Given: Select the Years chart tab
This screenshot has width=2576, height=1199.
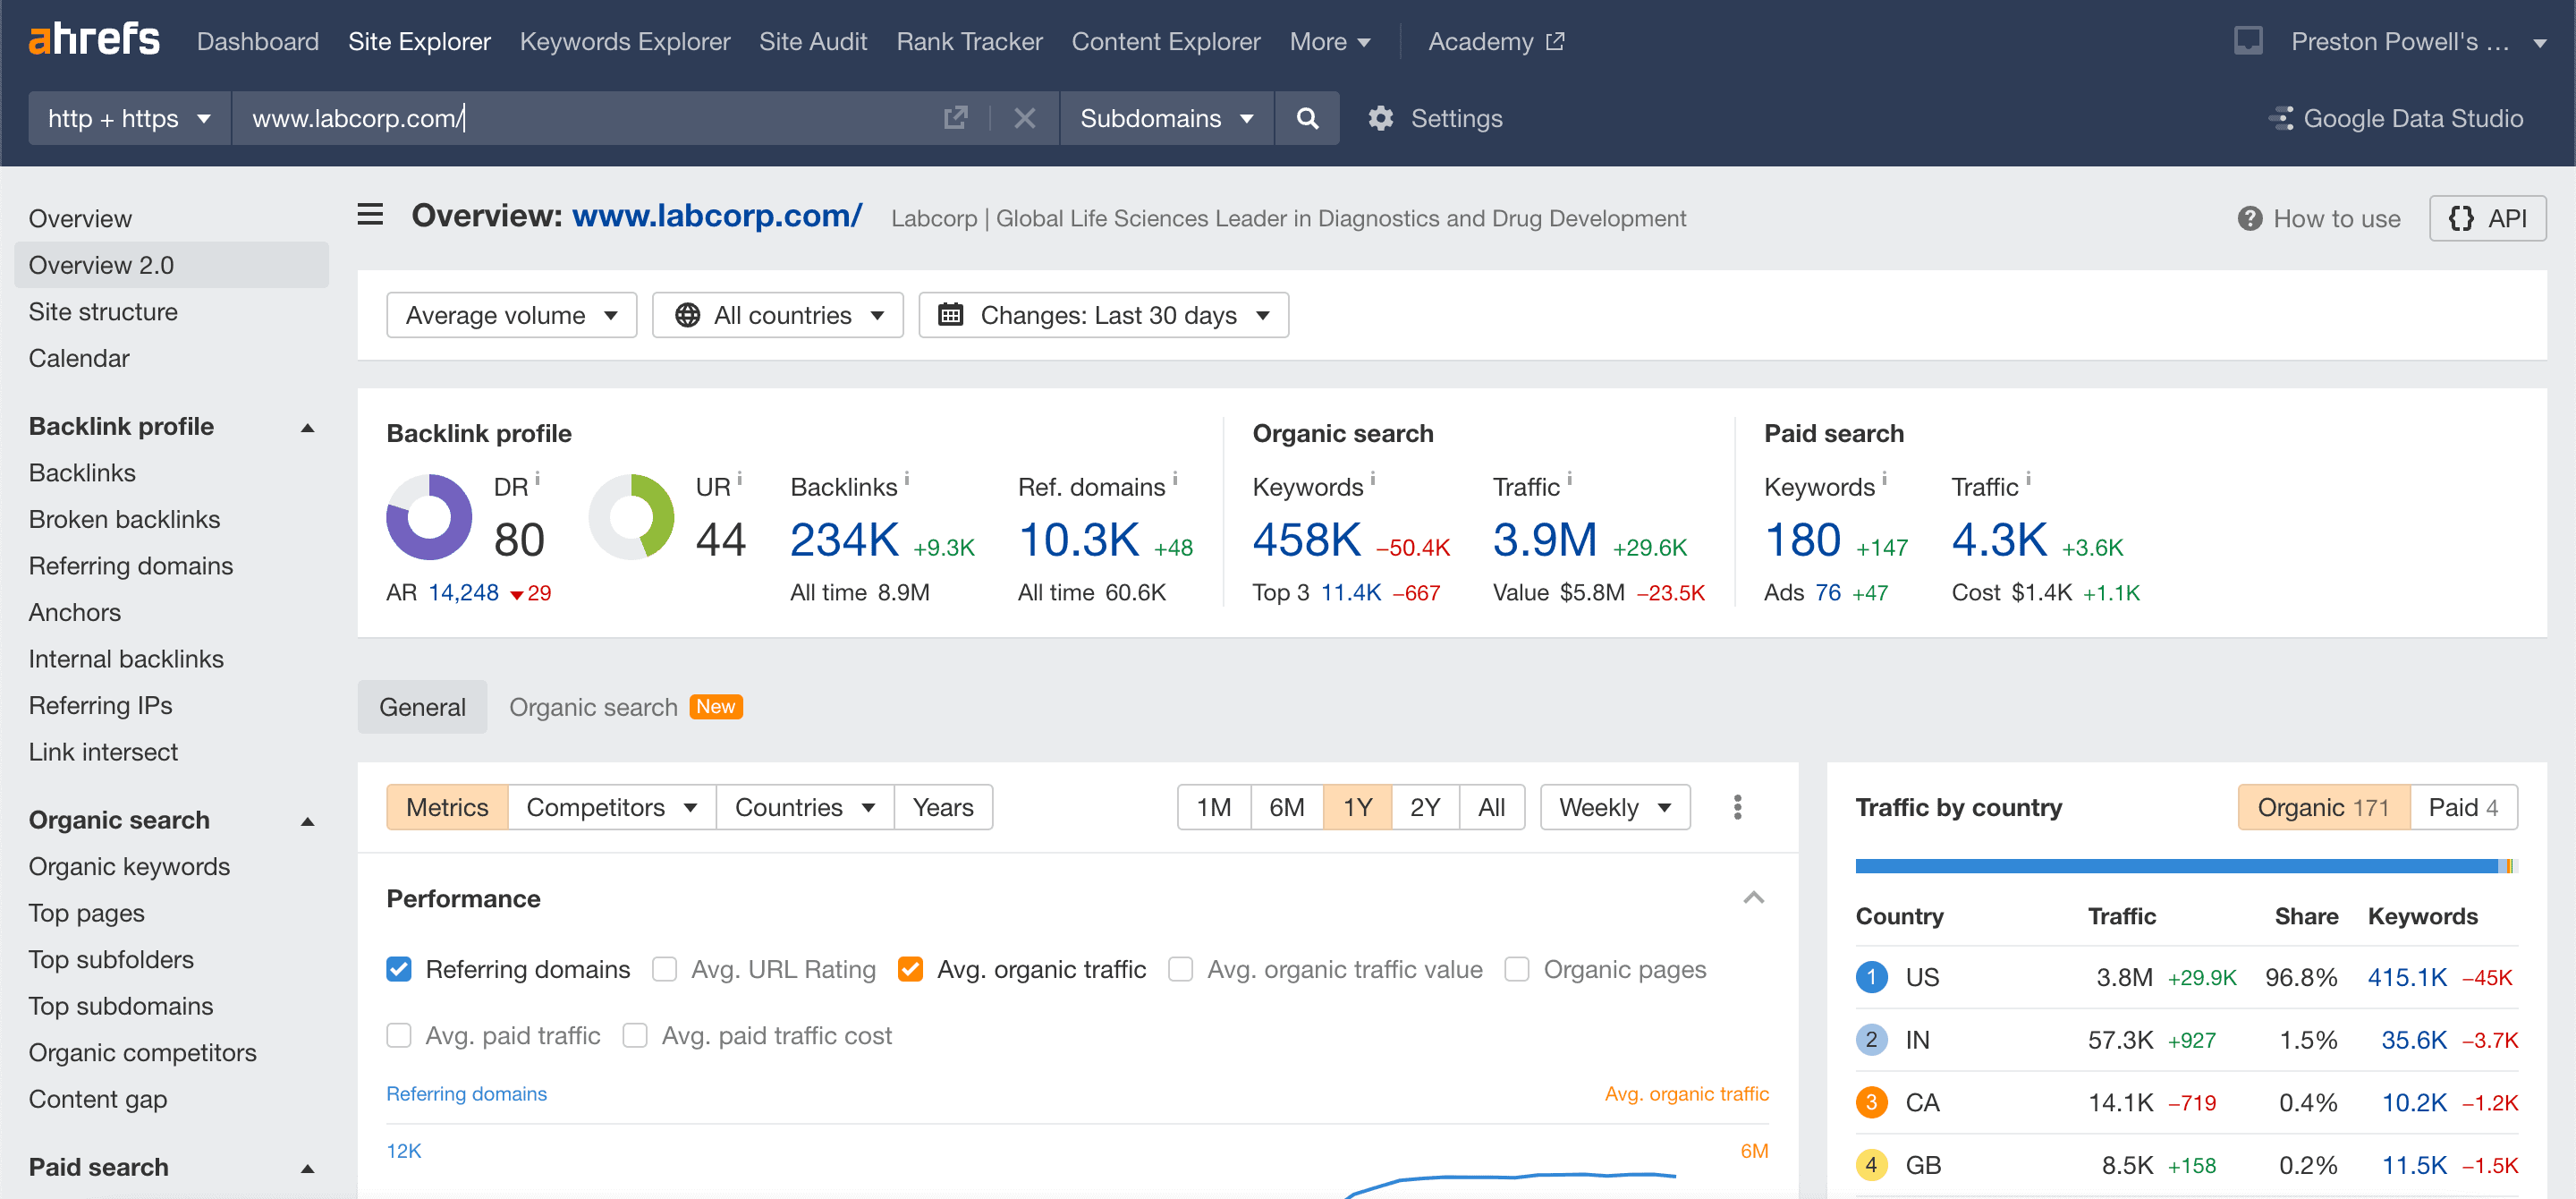Looking at the screenshot, I should pos(942,807).
